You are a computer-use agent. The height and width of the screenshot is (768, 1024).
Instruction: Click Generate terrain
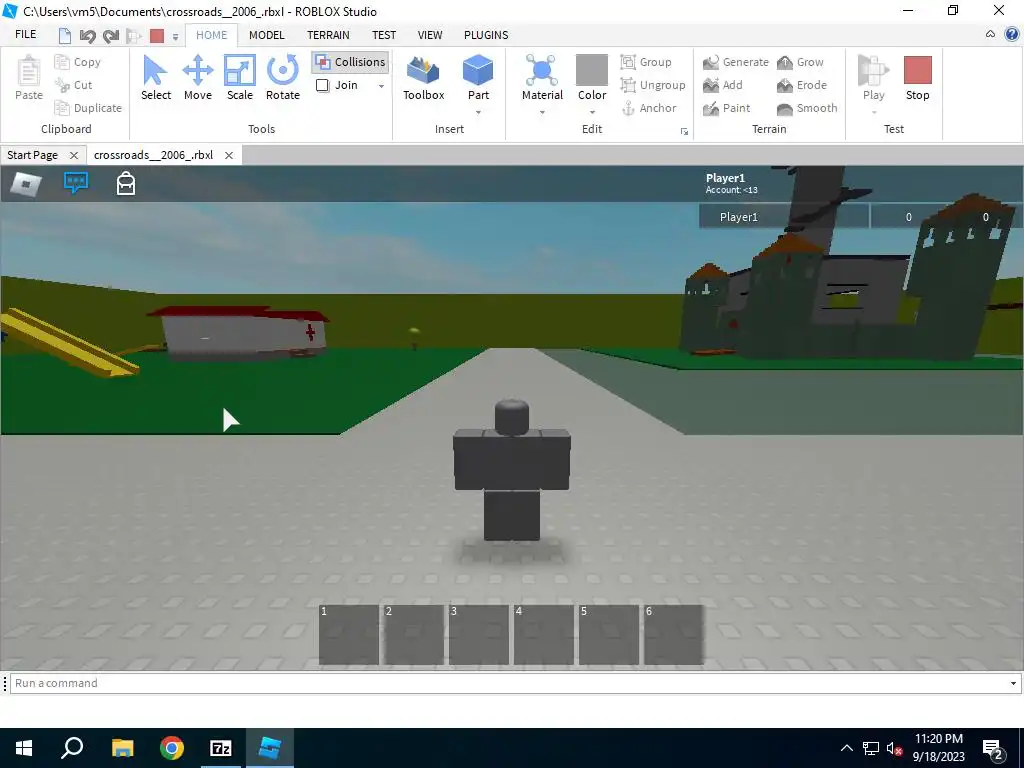pyautogui.click(x=736, y=62)
